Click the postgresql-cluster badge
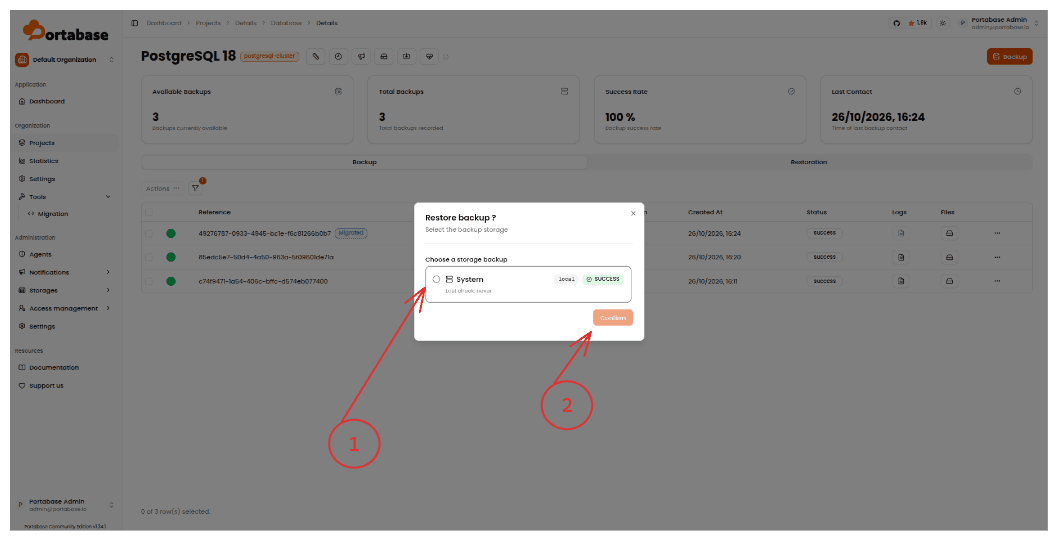The image size is (1057, 540). (269, 56)
